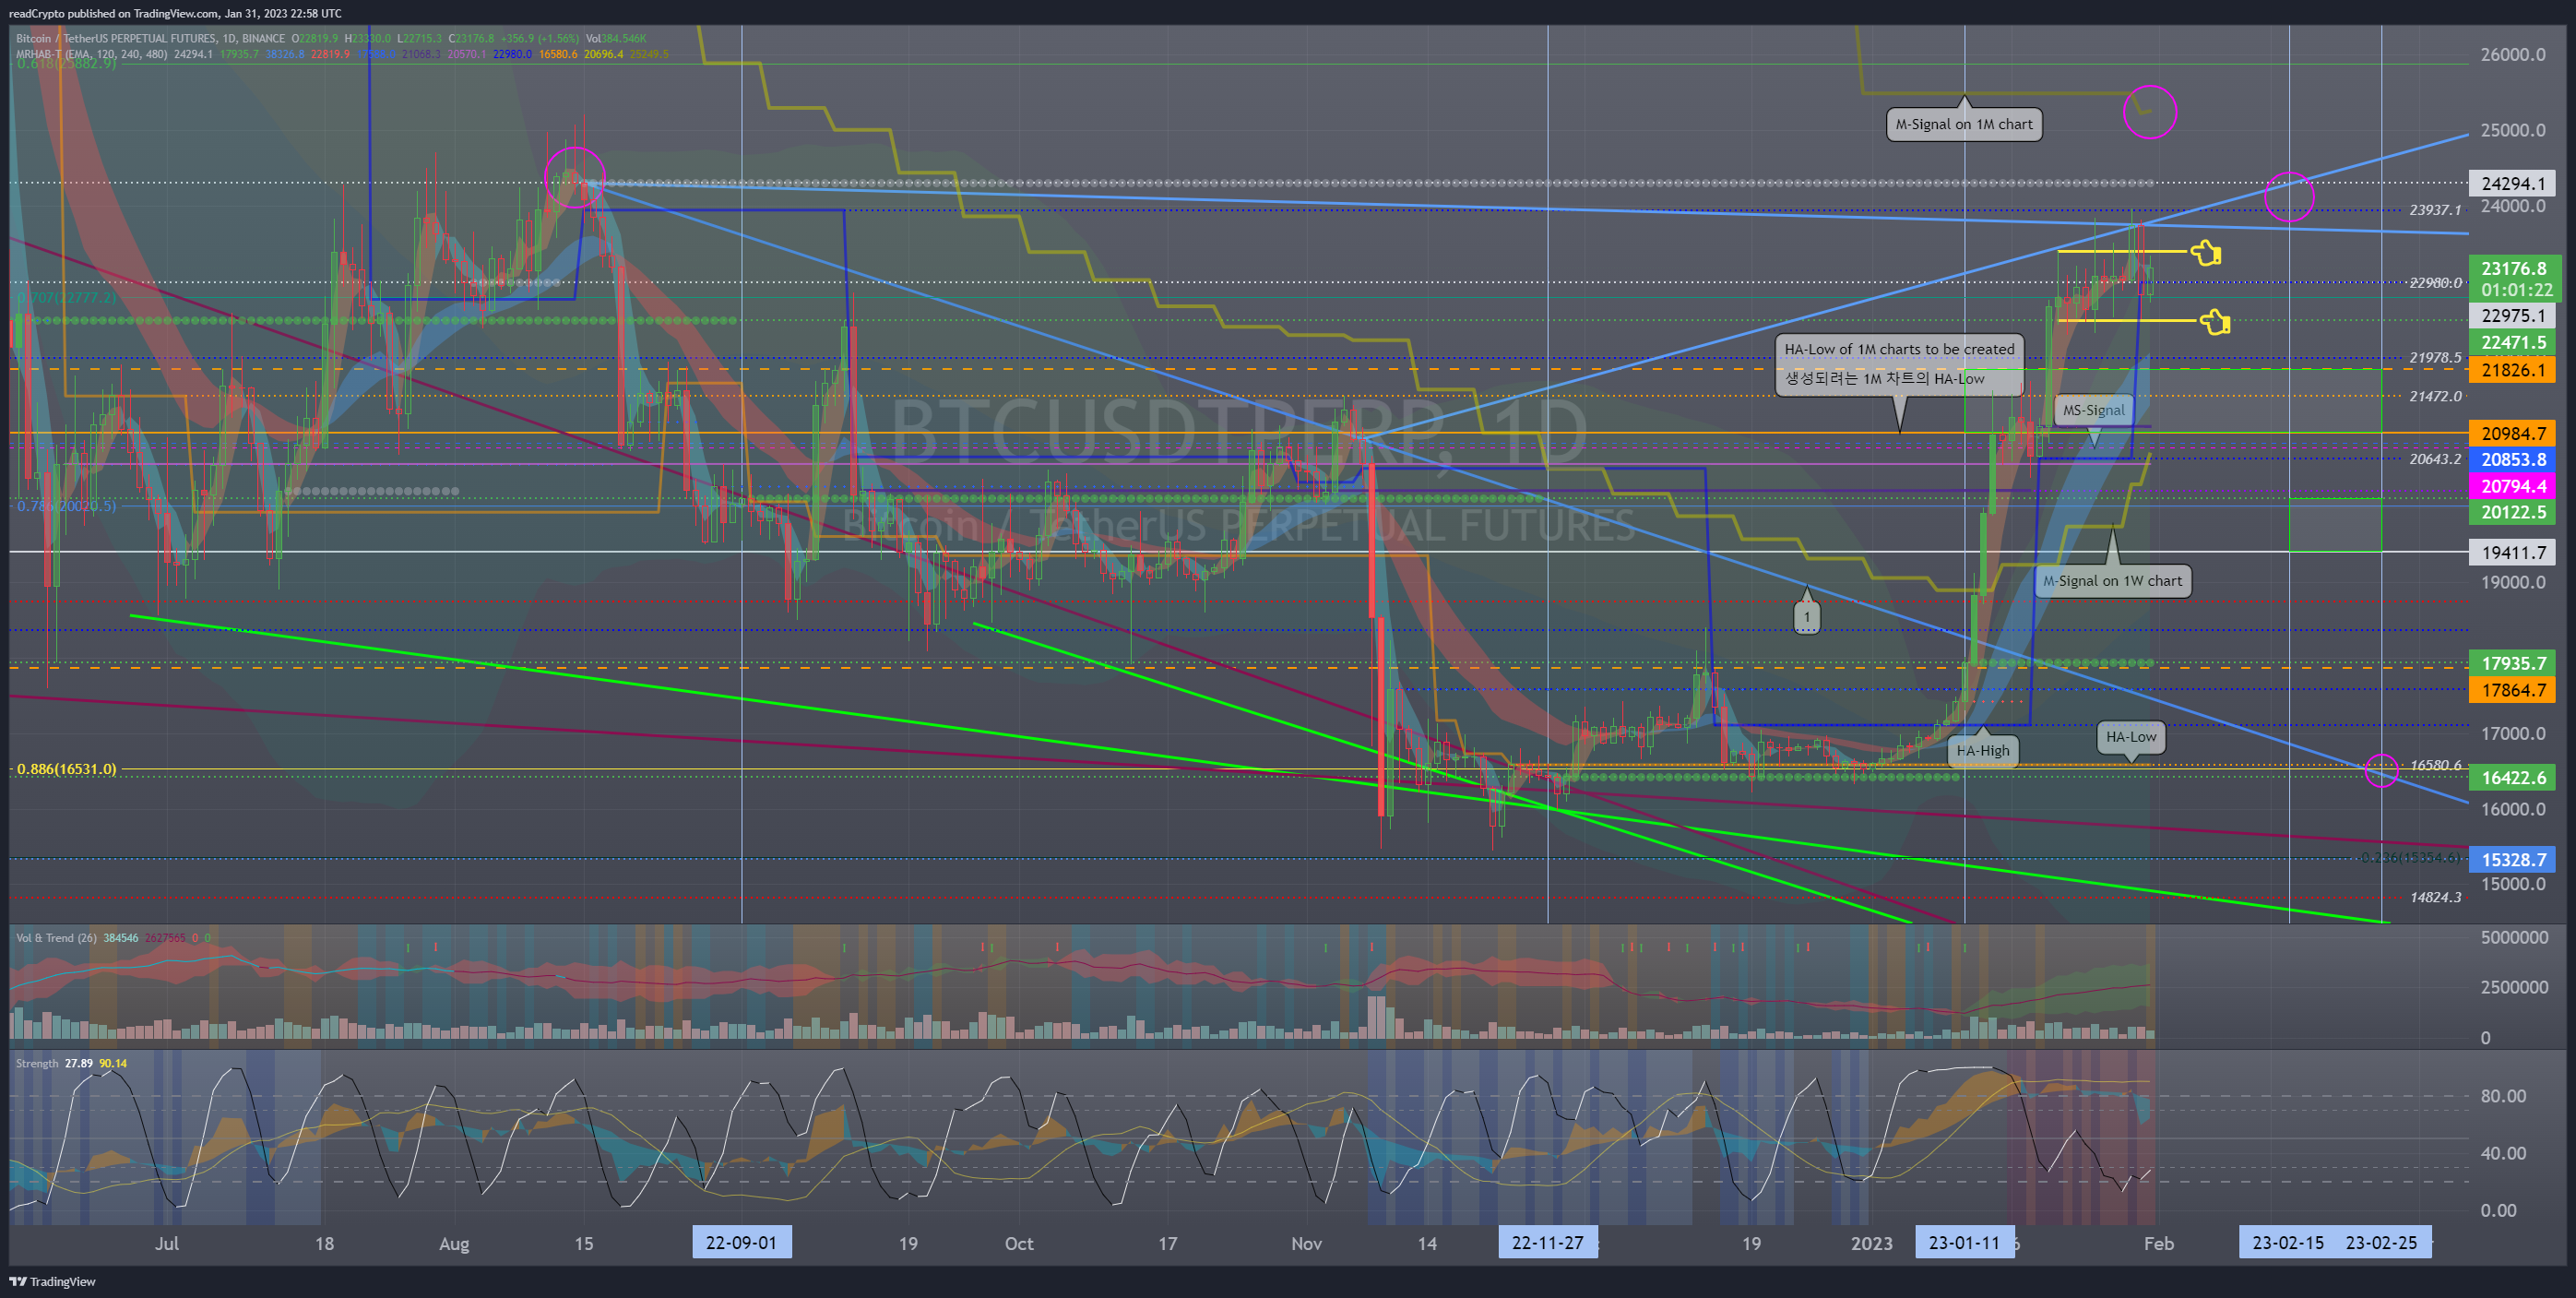Click the 0.618(25882.9) Fibonacci label
The width and height of the screenshot is (2576, 1298).
66,64
